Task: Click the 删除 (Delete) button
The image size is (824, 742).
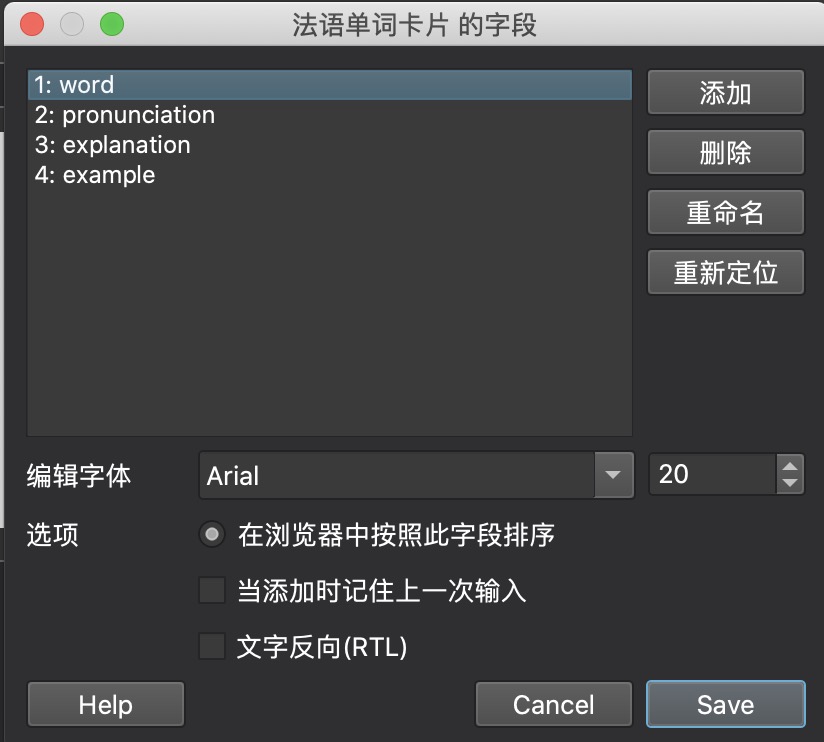Action: pos(725,153)
